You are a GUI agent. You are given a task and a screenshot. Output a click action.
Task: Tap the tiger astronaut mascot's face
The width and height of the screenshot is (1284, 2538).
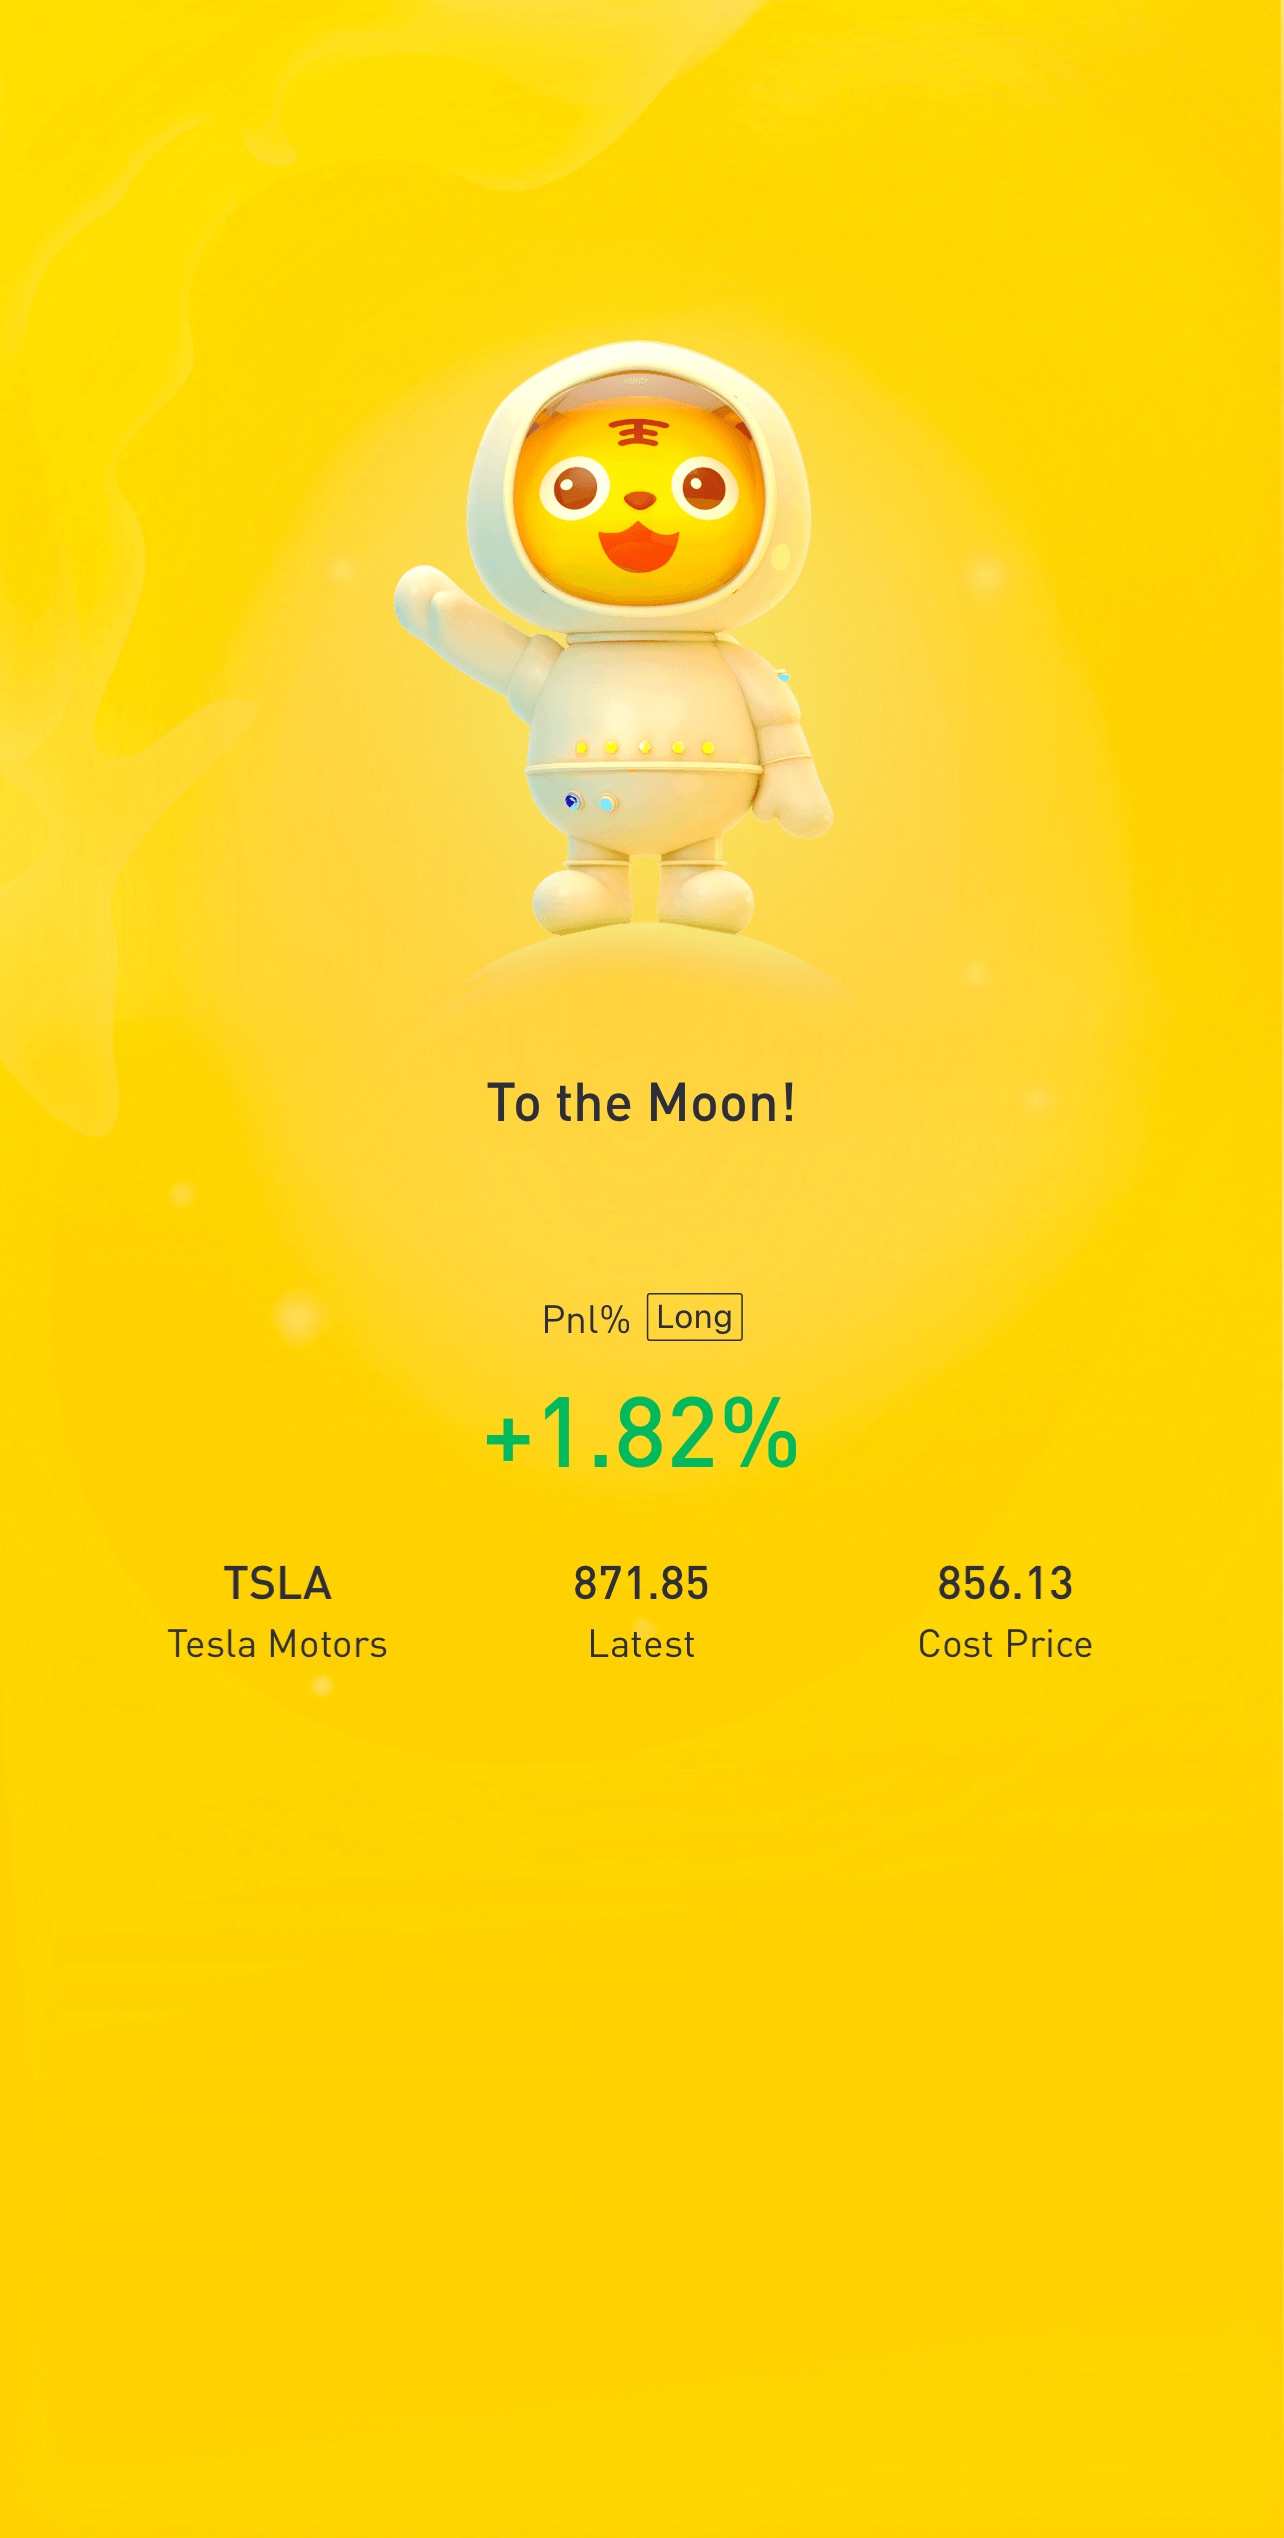[640, 500]
